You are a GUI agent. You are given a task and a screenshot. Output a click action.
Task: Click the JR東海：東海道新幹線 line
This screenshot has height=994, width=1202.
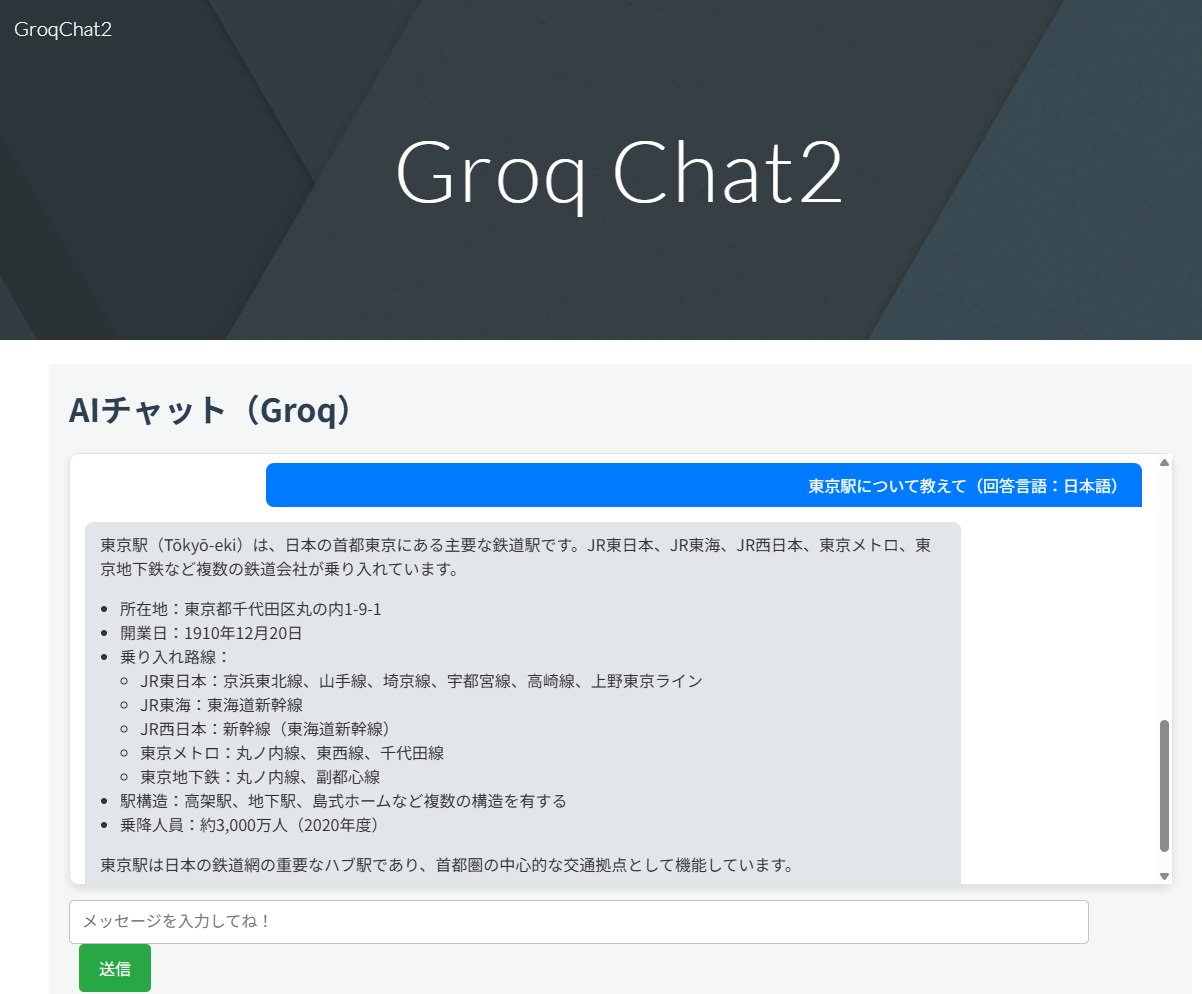(x=221, y=705)
